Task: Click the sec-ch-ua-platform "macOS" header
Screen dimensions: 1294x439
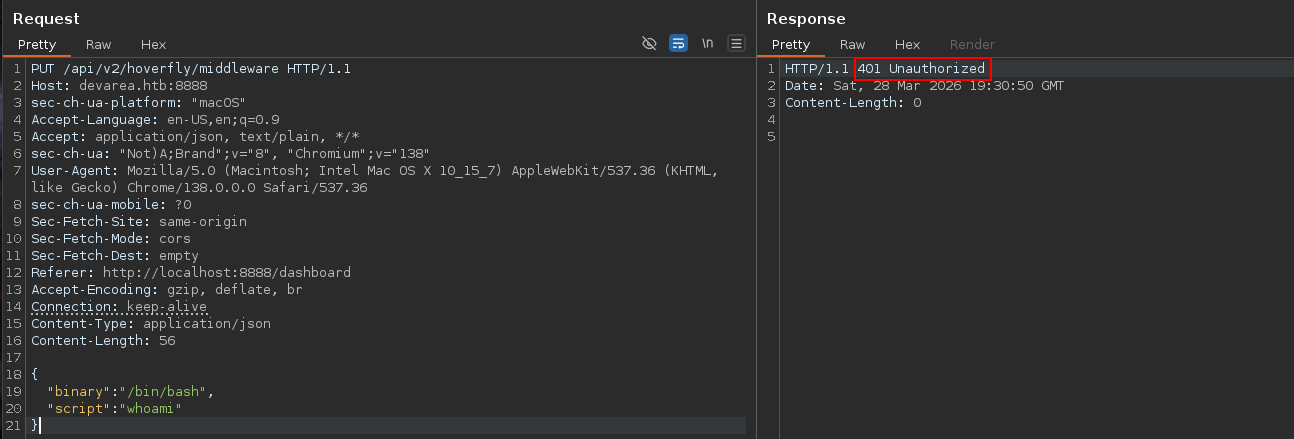Action: pyautogui.click(x=138, y=103)
